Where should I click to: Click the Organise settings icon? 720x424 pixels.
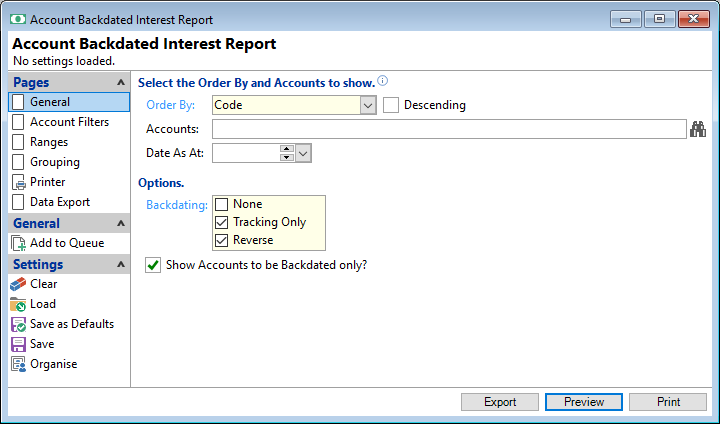click(x=19, y=364)
